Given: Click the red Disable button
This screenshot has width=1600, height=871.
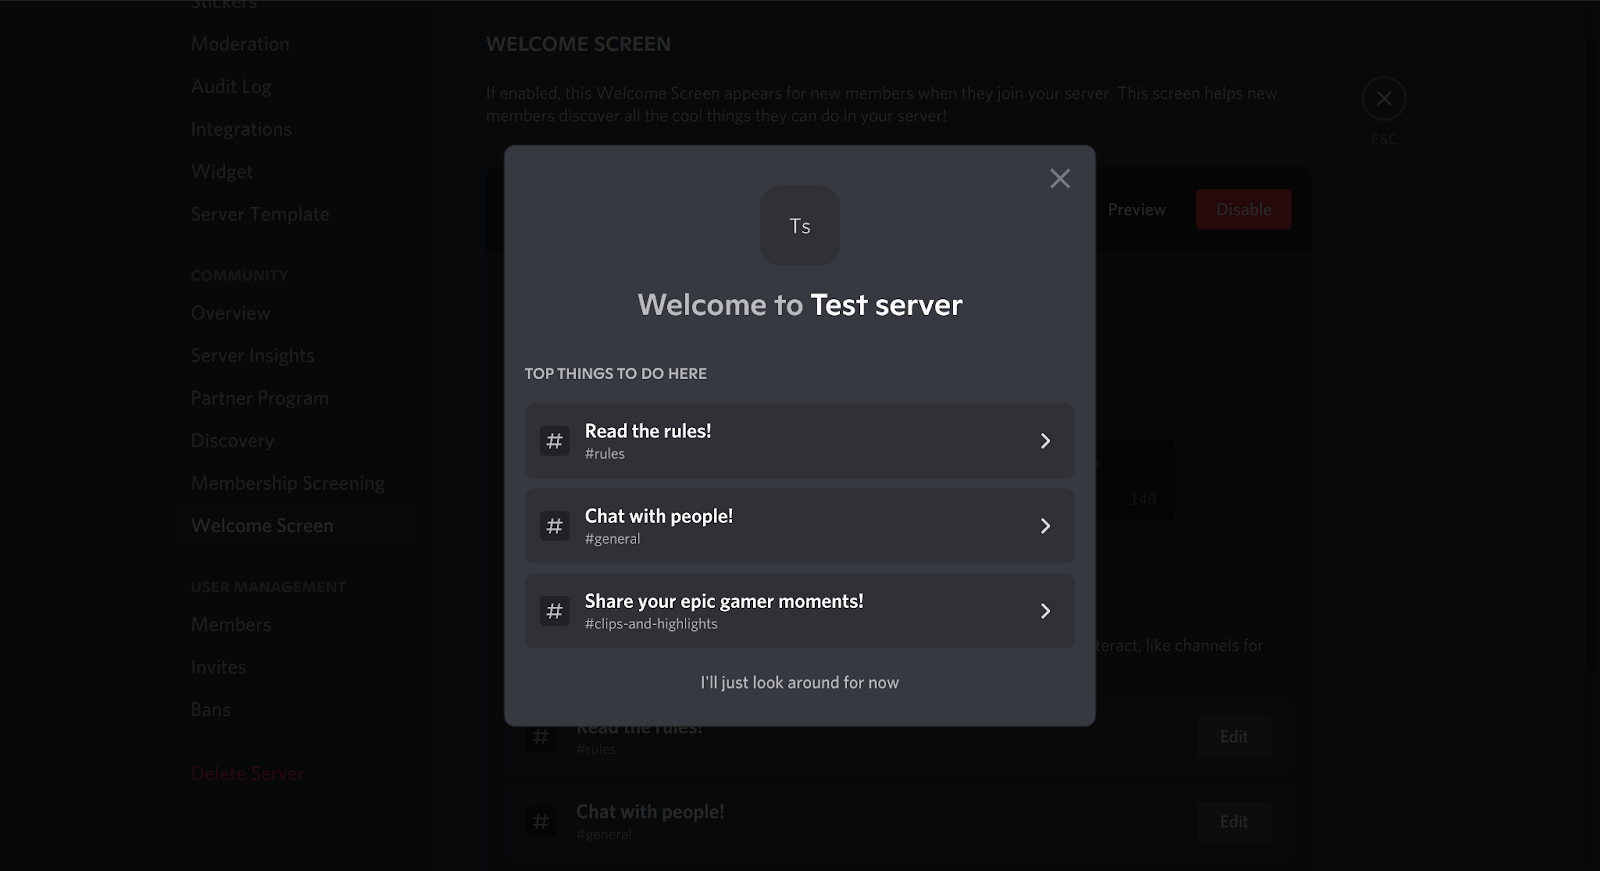Looking at the screenshot, I should click(x=1244, y=210).
